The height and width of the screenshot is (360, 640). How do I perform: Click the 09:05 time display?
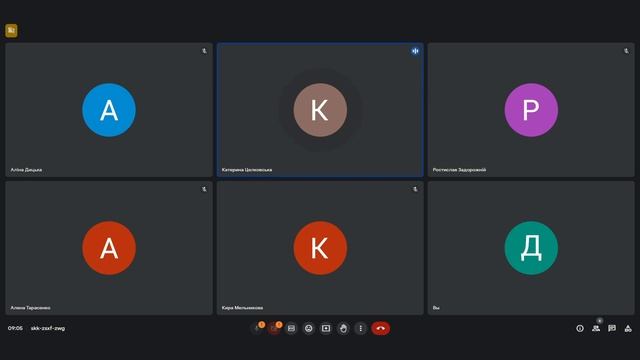(15, 328)
